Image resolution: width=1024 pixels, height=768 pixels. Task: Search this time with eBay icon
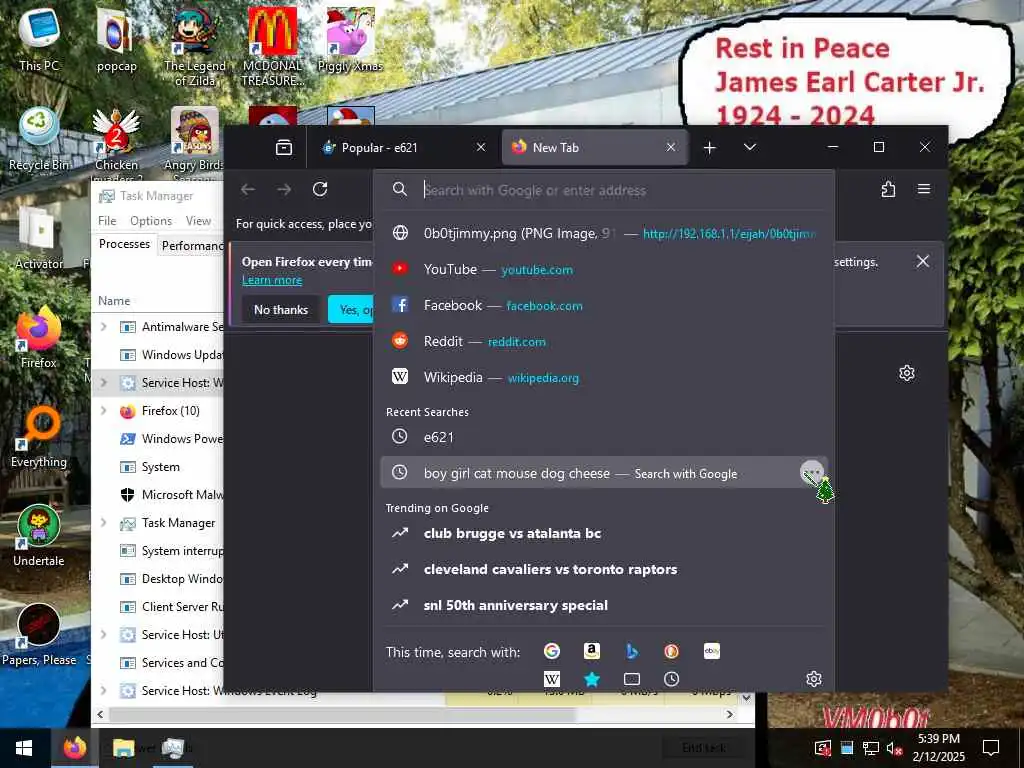[x=712, y=651]
